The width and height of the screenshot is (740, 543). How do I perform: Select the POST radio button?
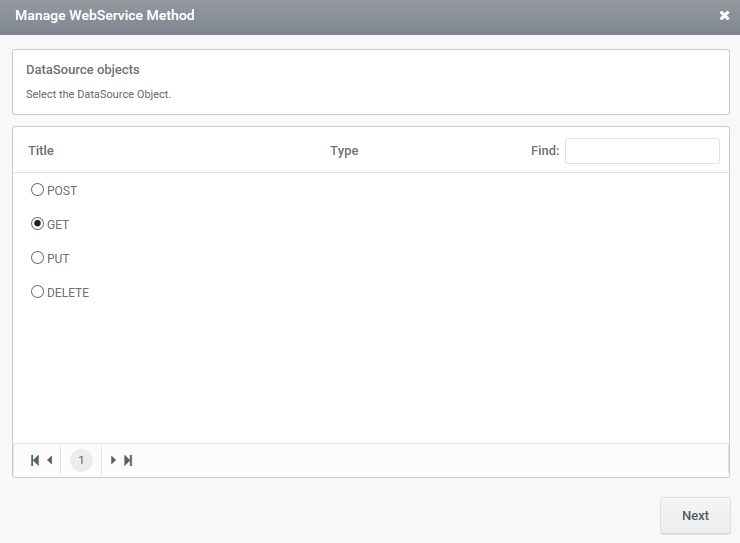(x=37, y=190)
